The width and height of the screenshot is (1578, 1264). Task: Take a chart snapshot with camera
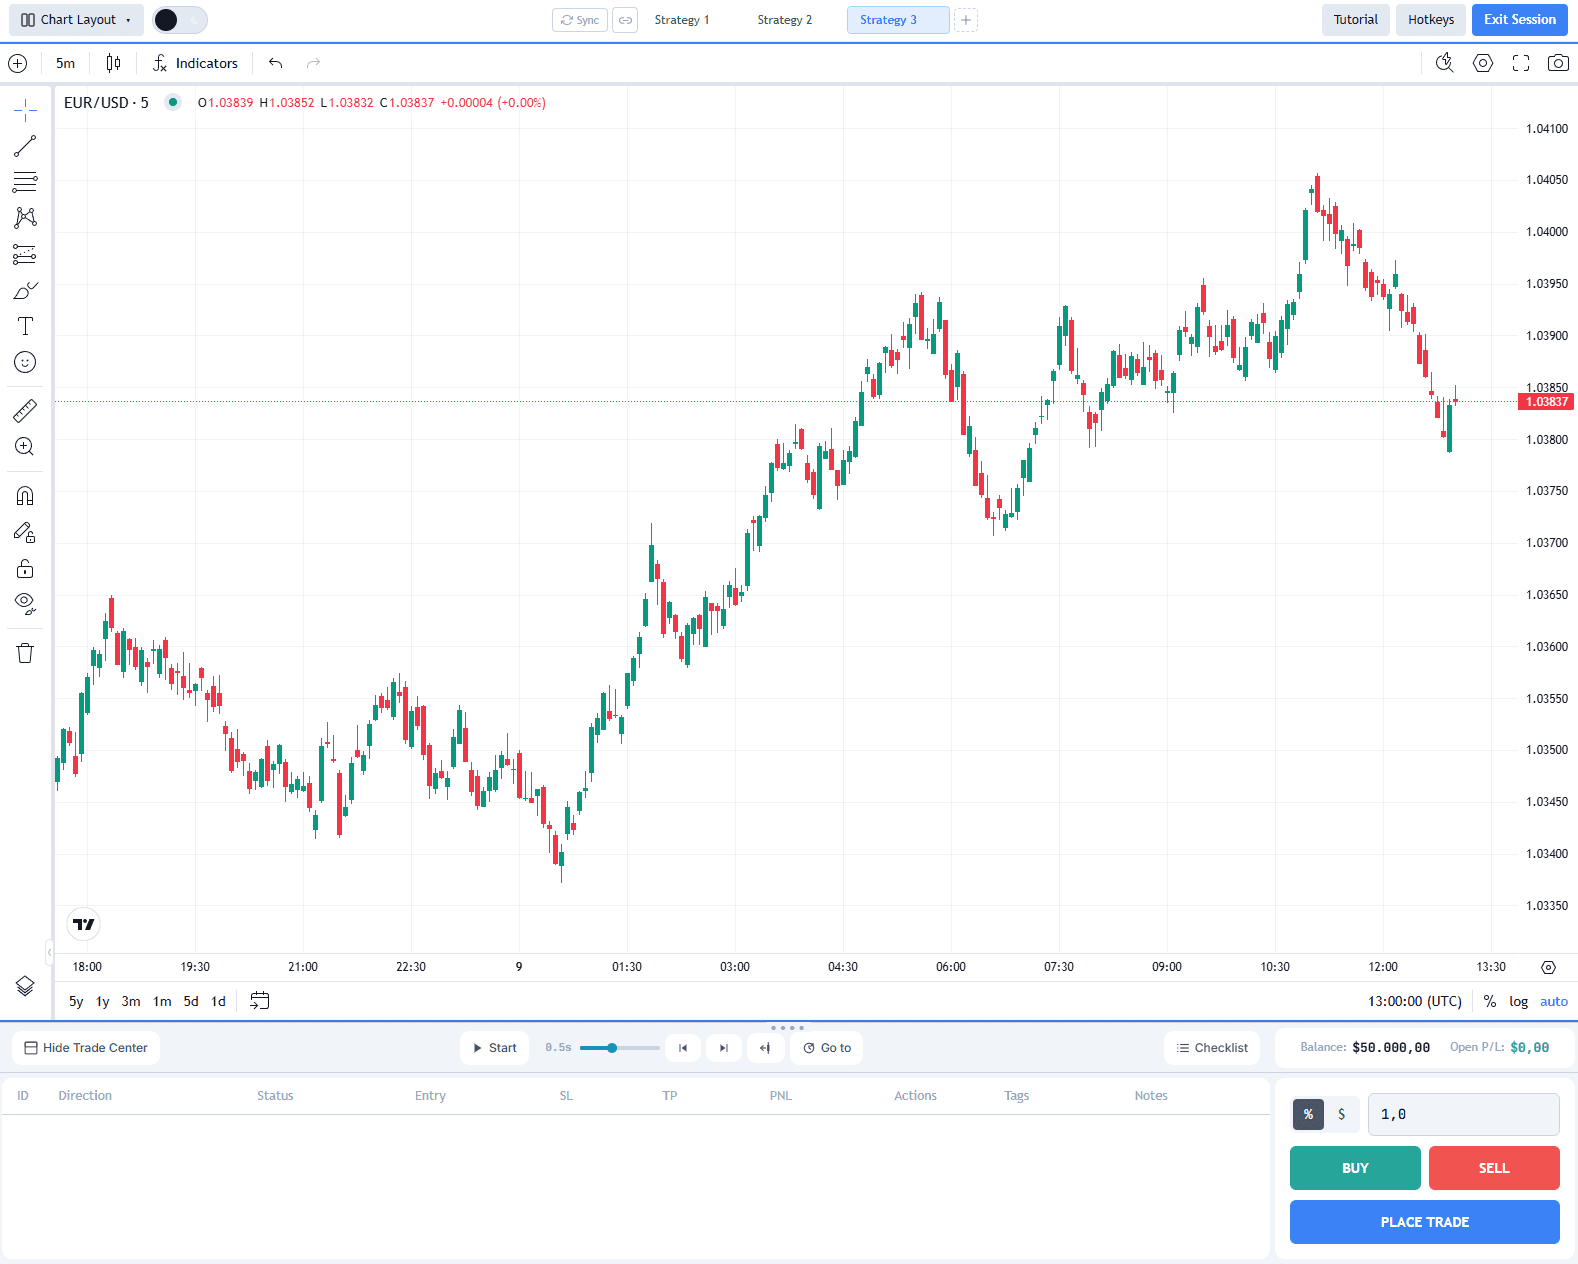point(1558,63)
